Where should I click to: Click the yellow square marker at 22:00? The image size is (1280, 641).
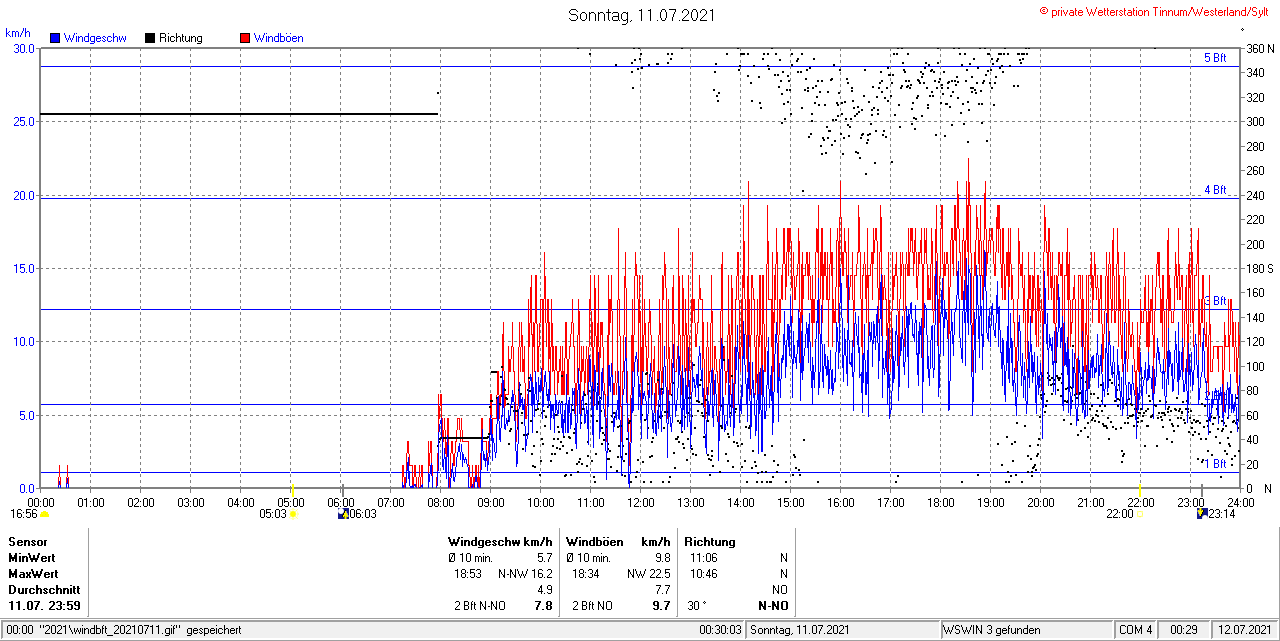1141,514
